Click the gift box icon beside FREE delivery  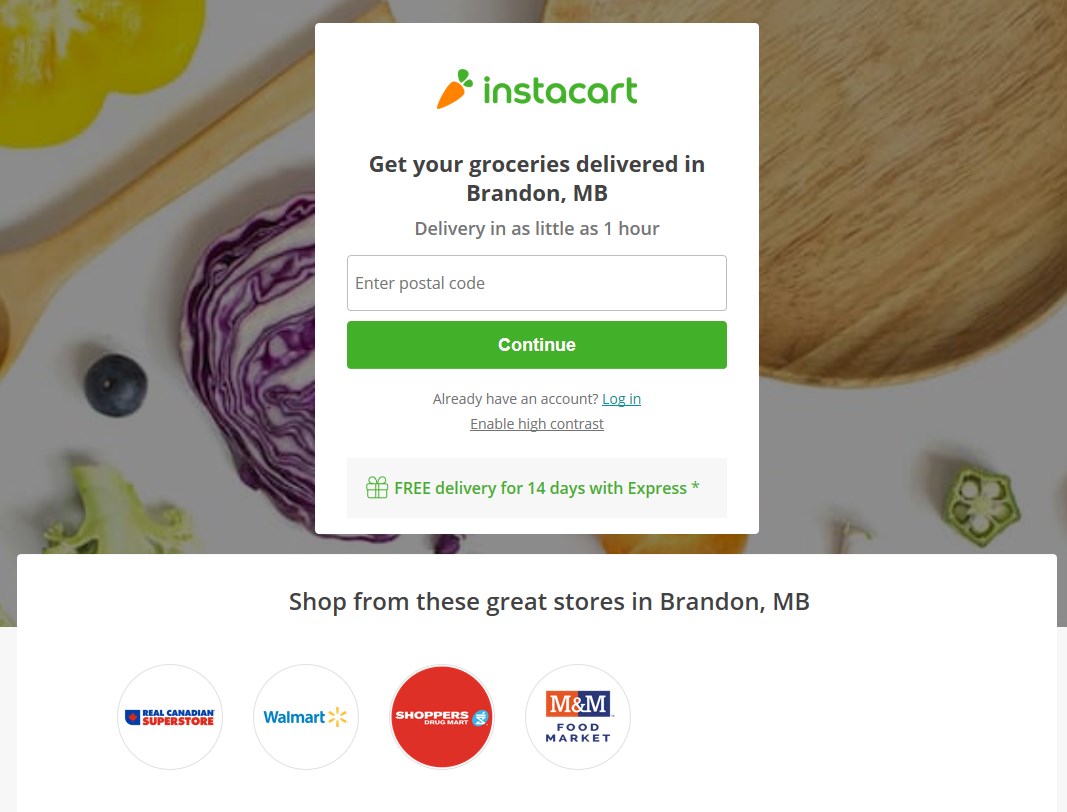tap(377, 487)
